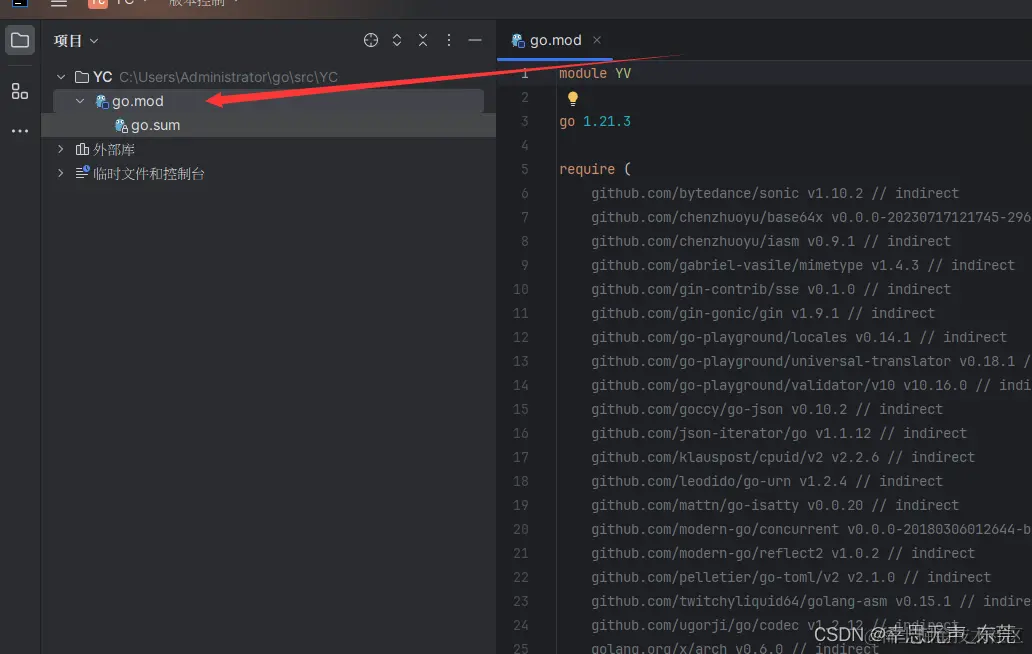Click the go.sum file icon in tree
This screenshot has height=654, width=1032.
(x=121, y=125)
